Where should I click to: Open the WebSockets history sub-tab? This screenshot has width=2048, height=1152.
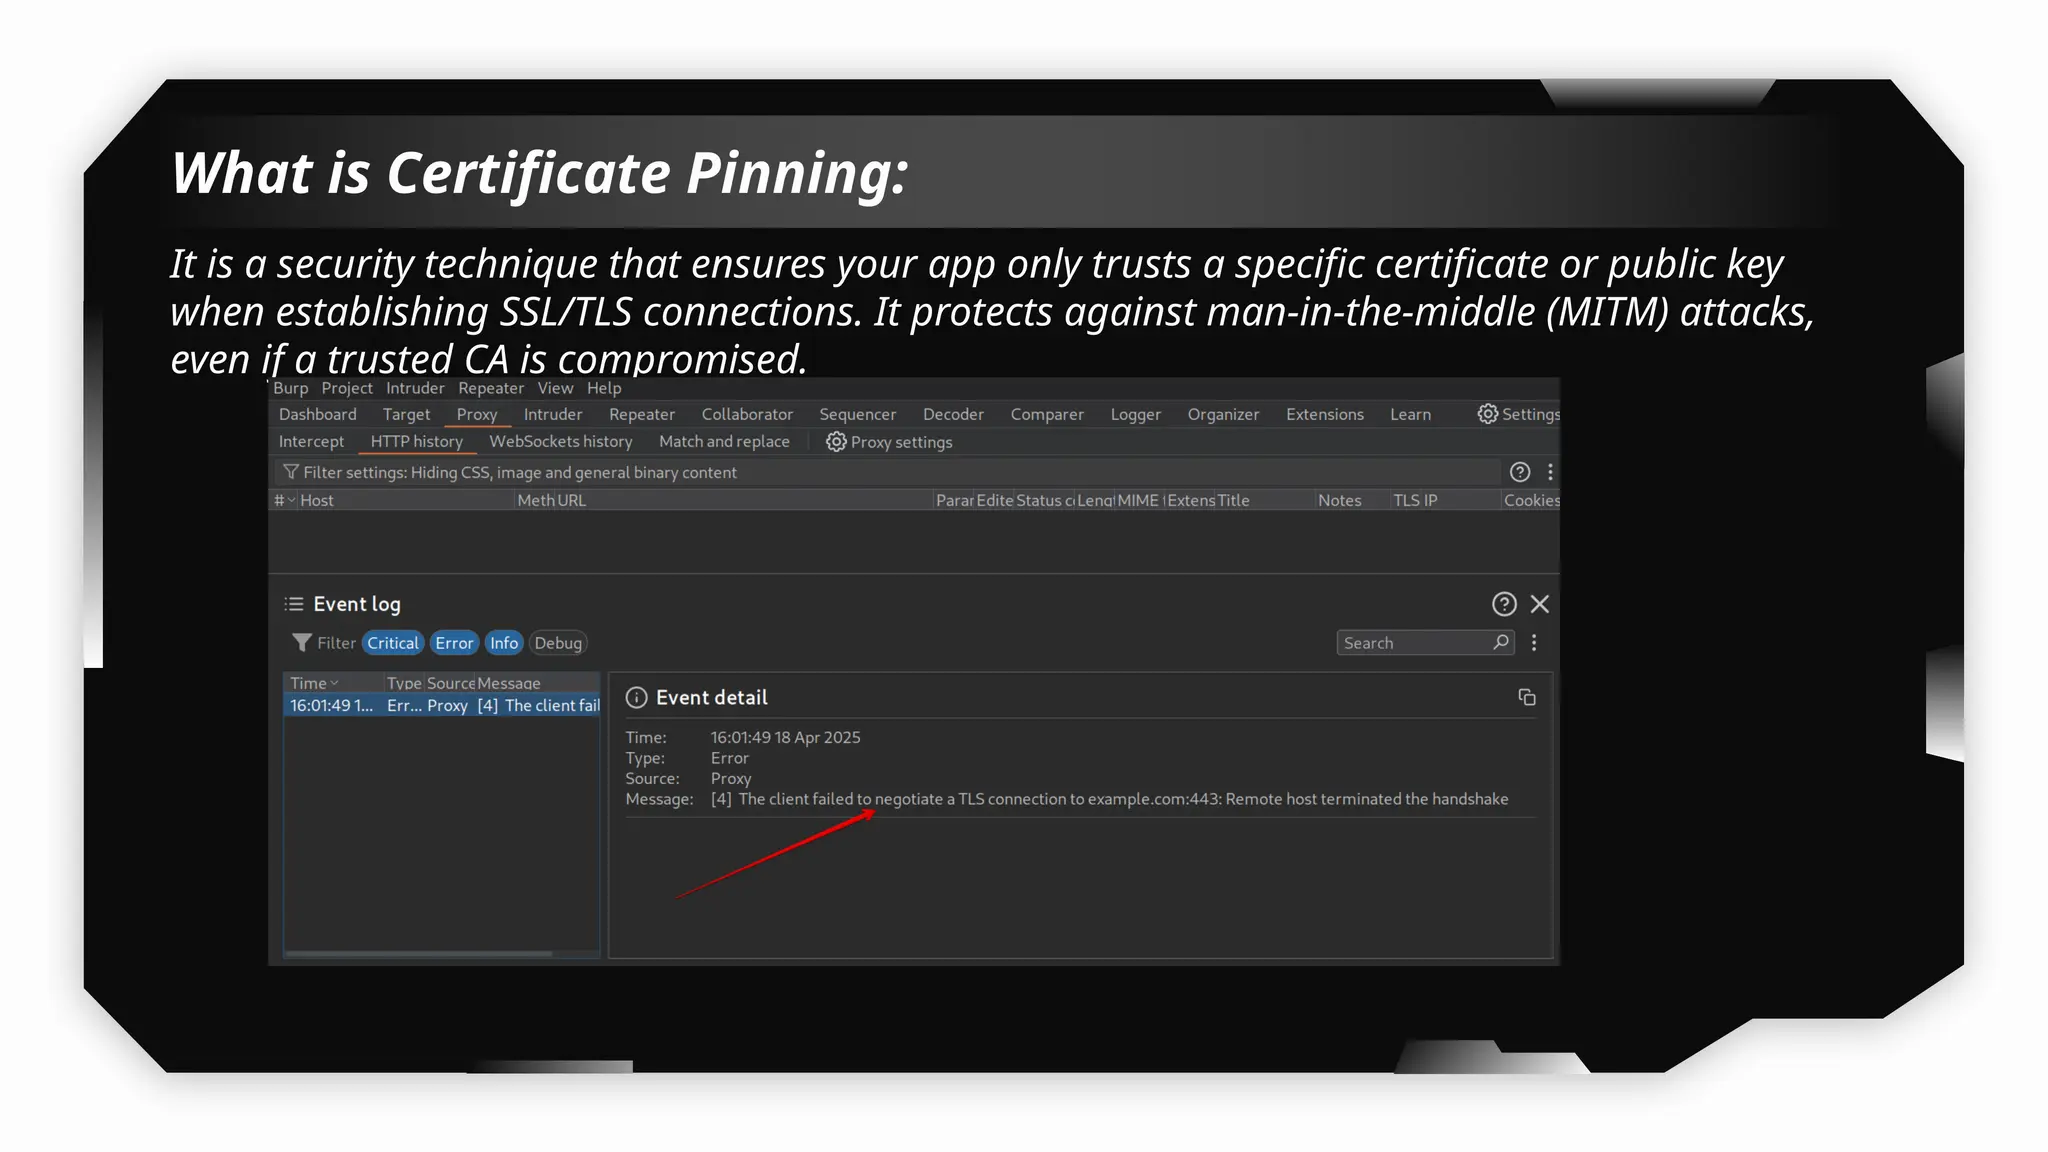coord(561,441)
